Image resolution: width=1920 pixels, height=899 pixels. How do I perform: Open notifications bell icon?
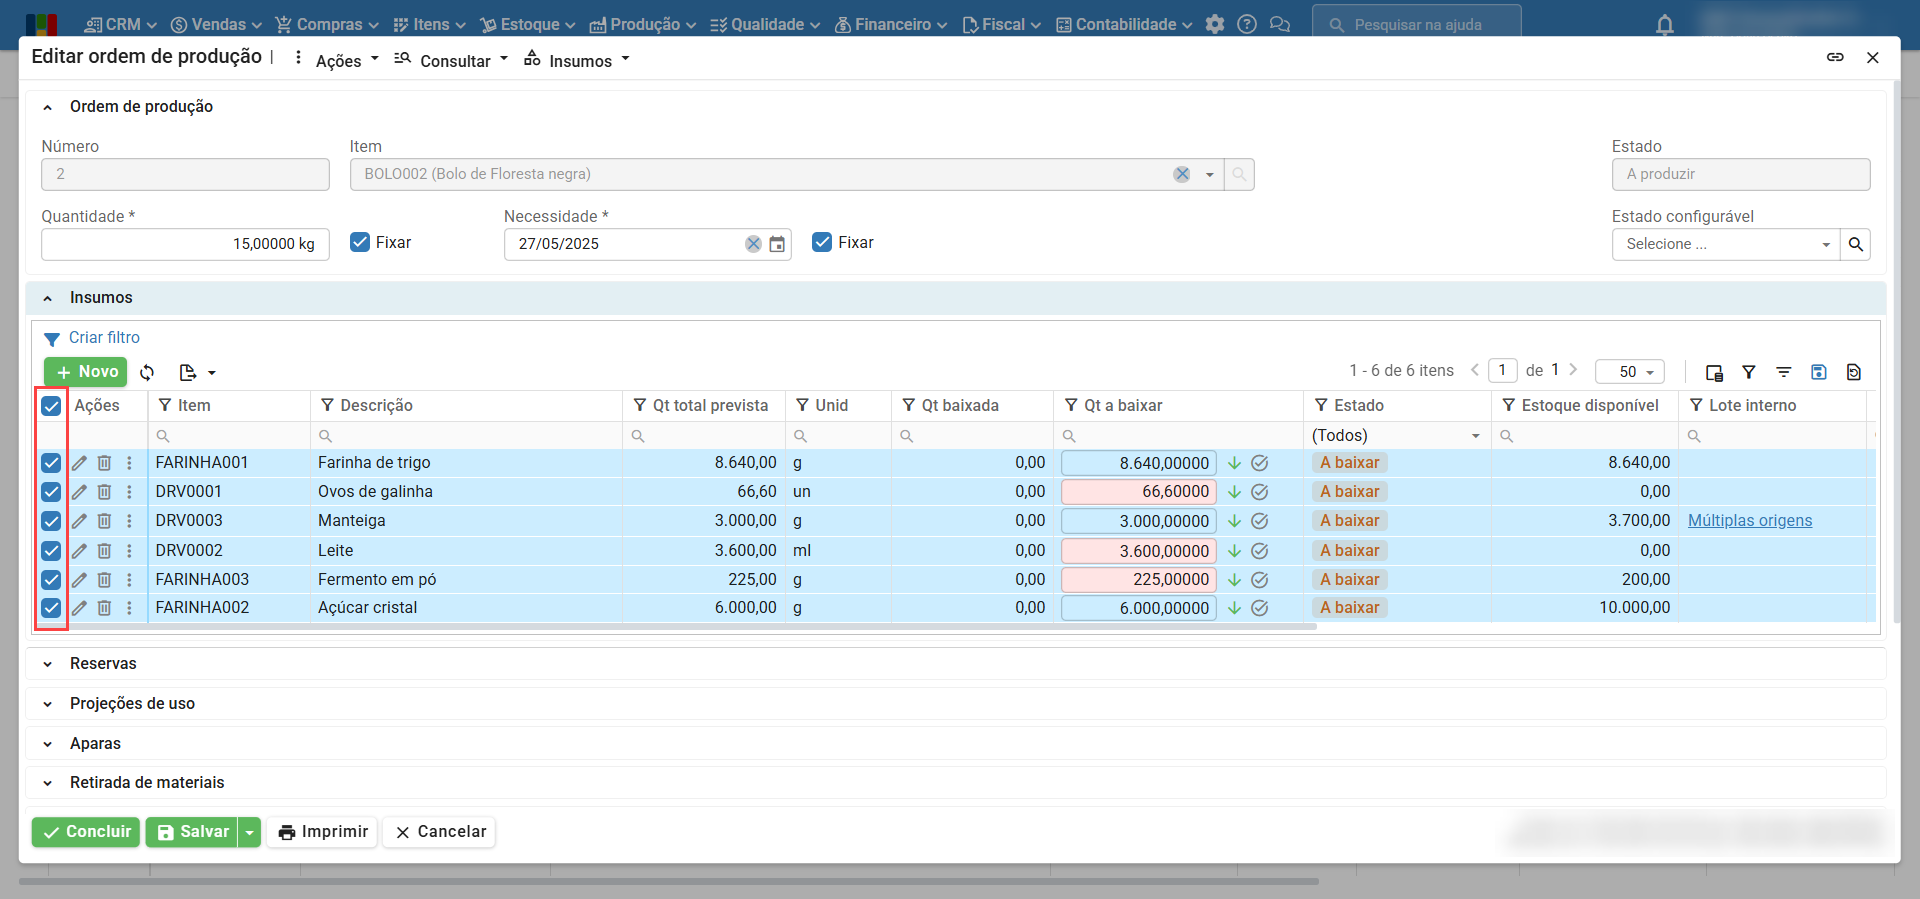1664,25
